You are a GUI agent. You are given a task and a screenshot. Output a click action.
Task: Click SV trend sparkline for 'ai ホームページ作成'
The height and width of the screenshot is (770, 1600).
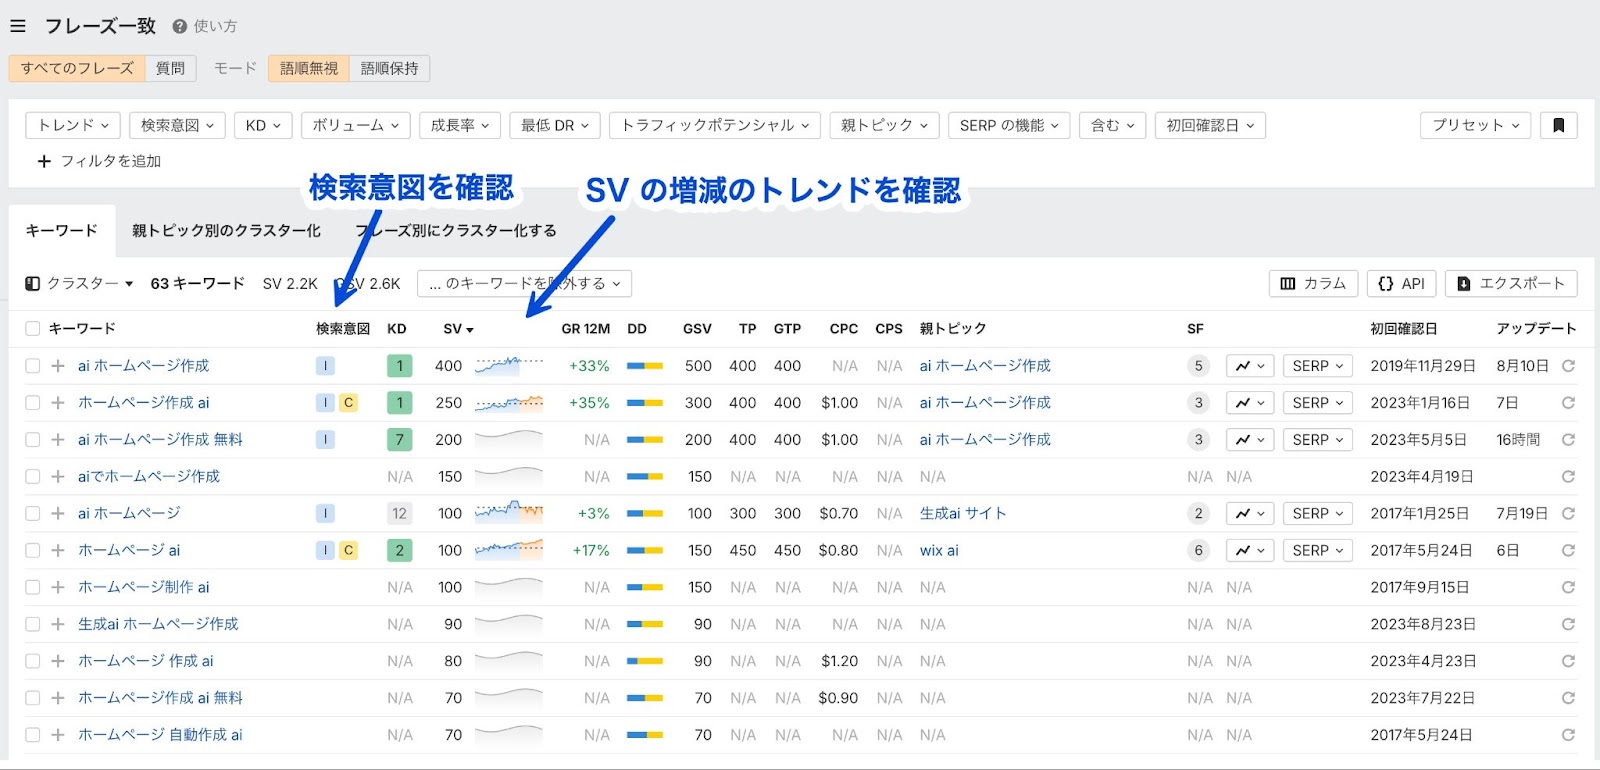pos(509,366)
